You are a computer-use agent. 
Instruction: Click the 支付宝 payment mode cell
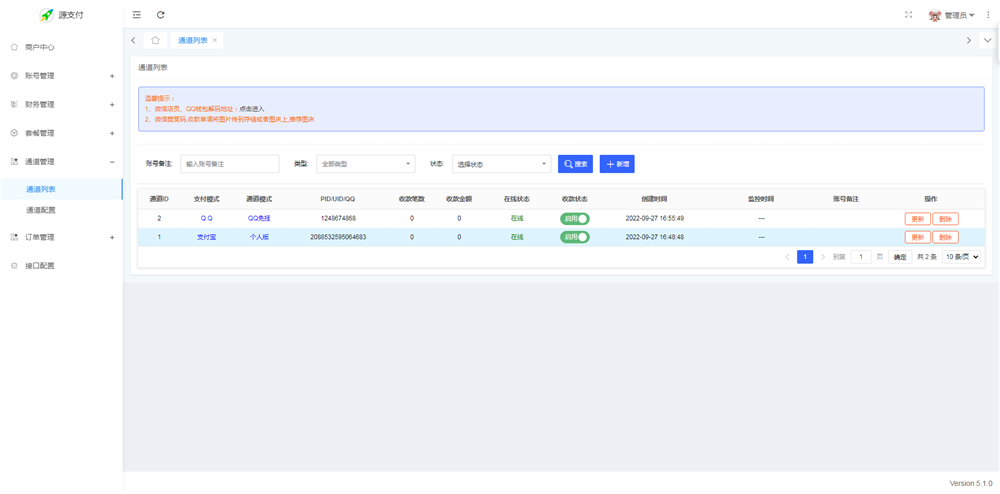206,237
